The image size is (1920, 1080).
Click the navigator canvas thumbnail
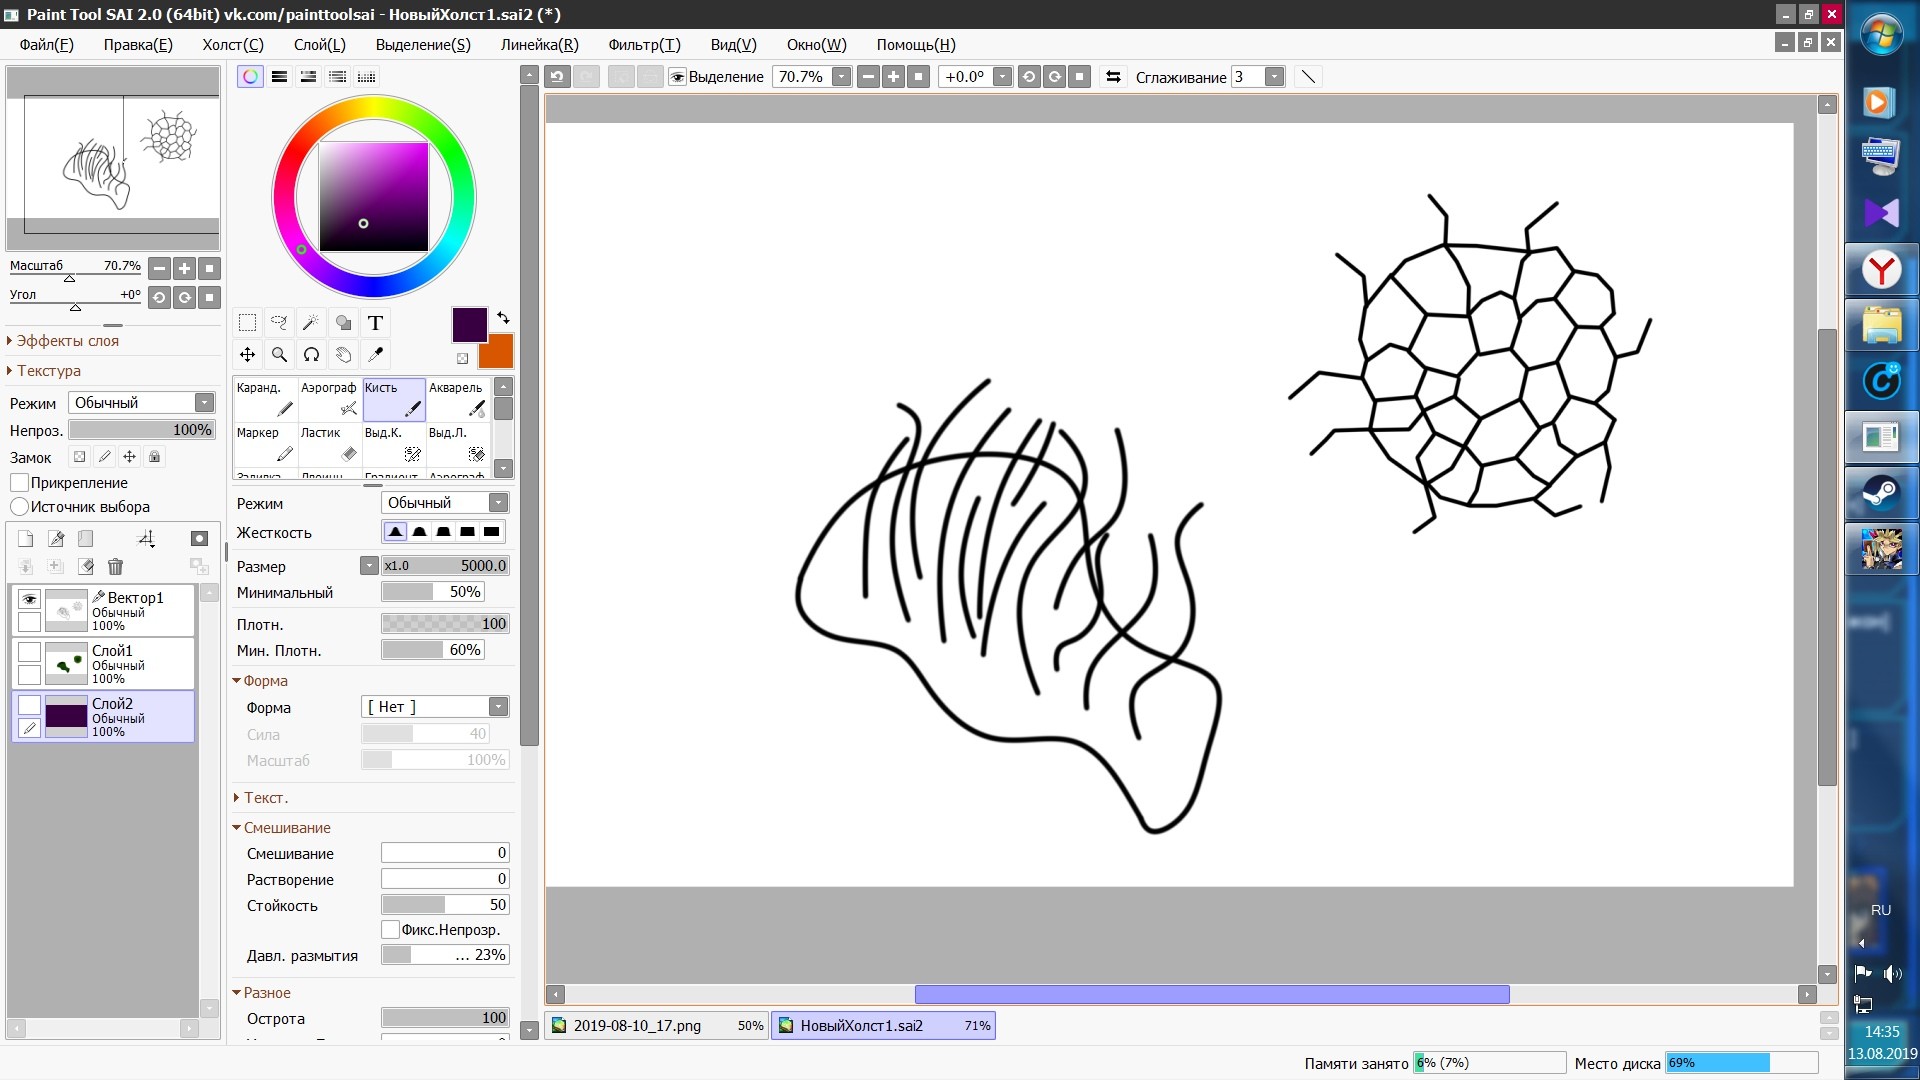point(113,158)
